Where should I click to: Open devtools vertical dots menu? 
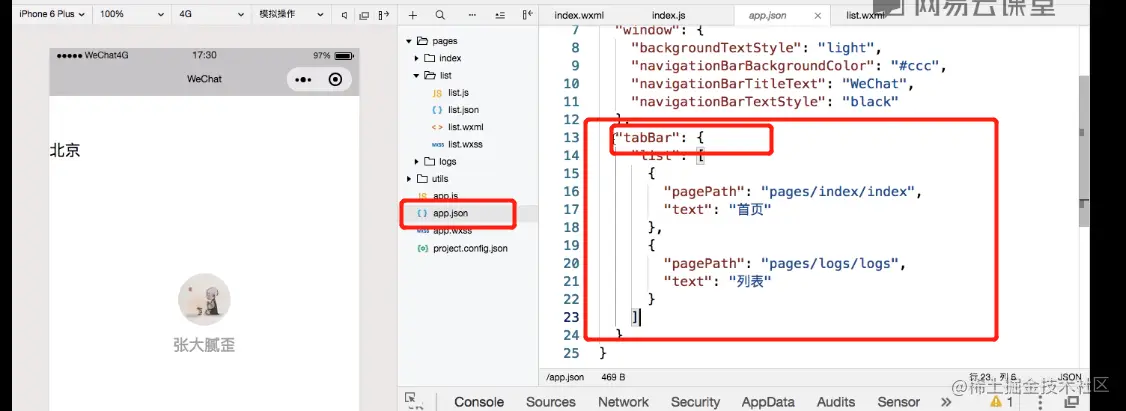[x=1041, y=402]
